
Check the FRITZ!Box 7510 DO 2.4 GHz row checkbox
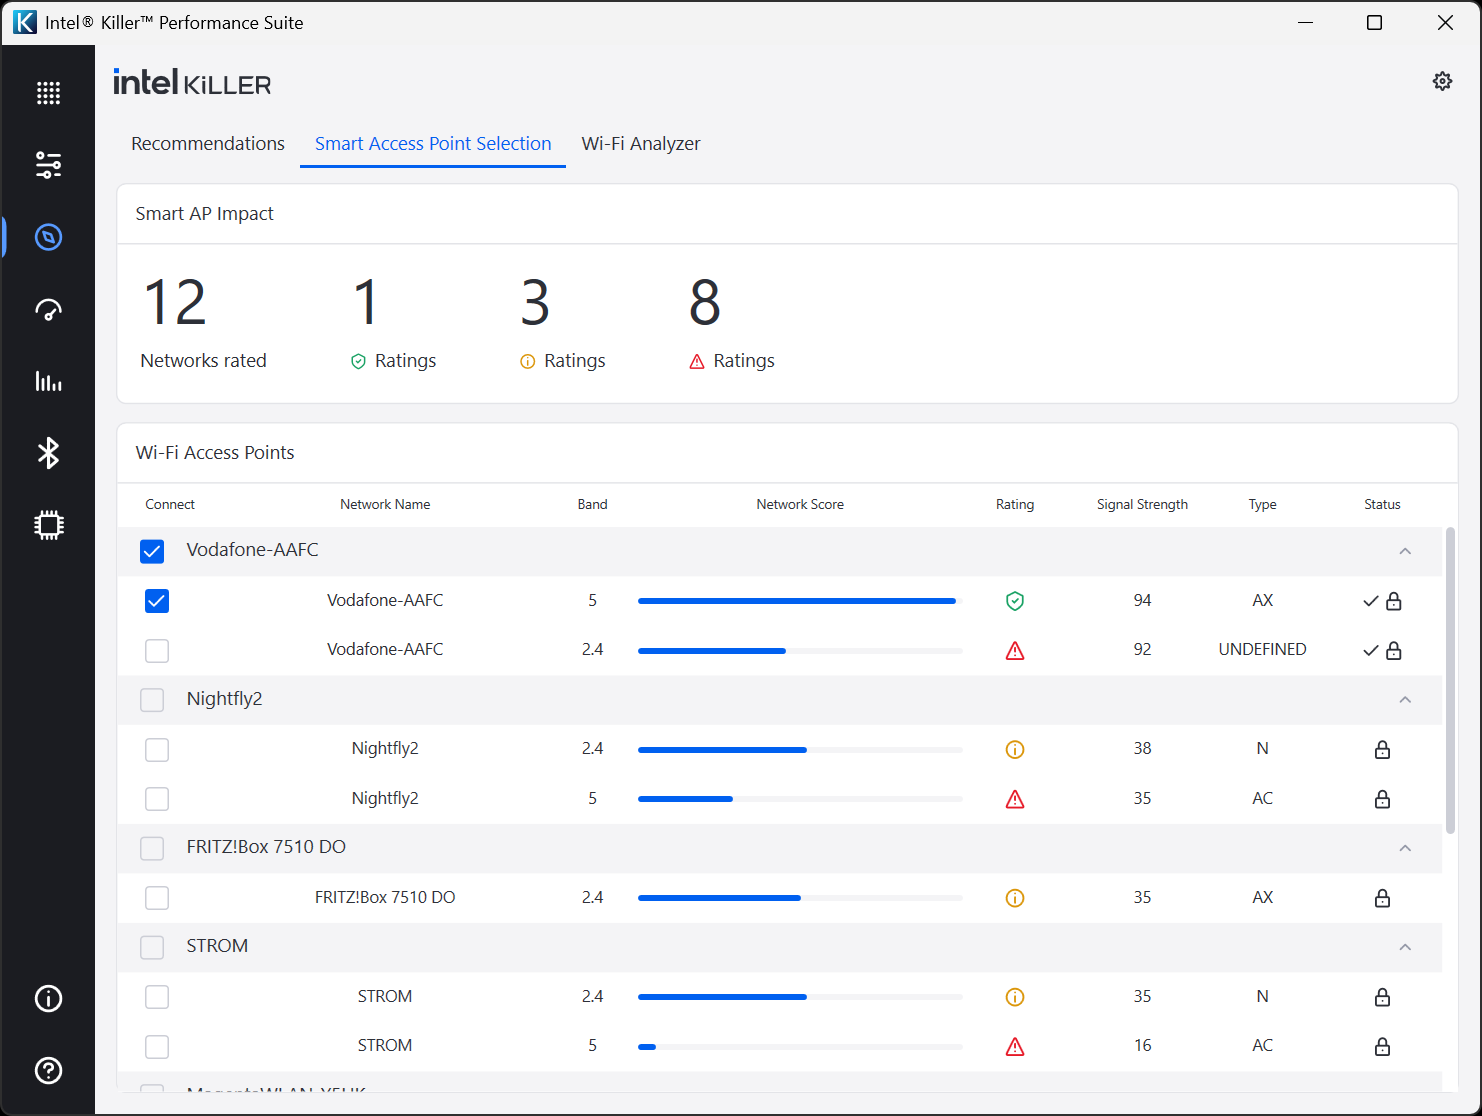157,898
